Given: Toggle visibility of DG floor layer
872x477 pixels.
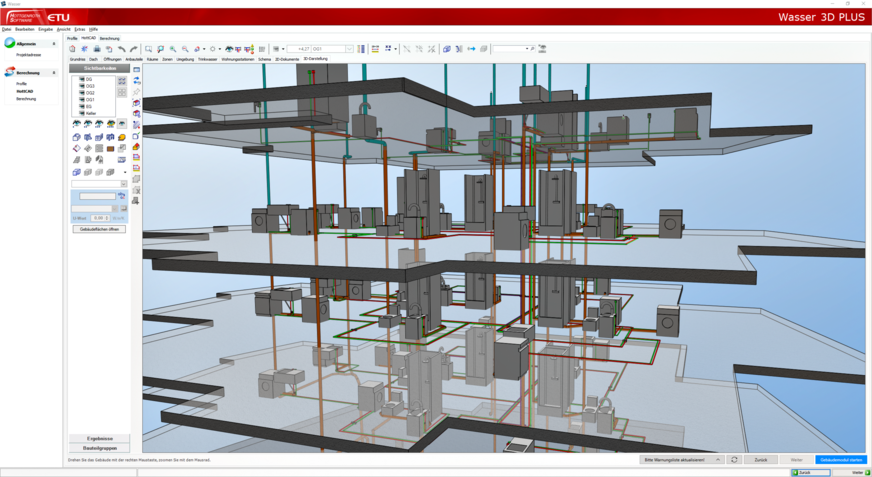Looking at the screenshot, I should pos(81,79).
